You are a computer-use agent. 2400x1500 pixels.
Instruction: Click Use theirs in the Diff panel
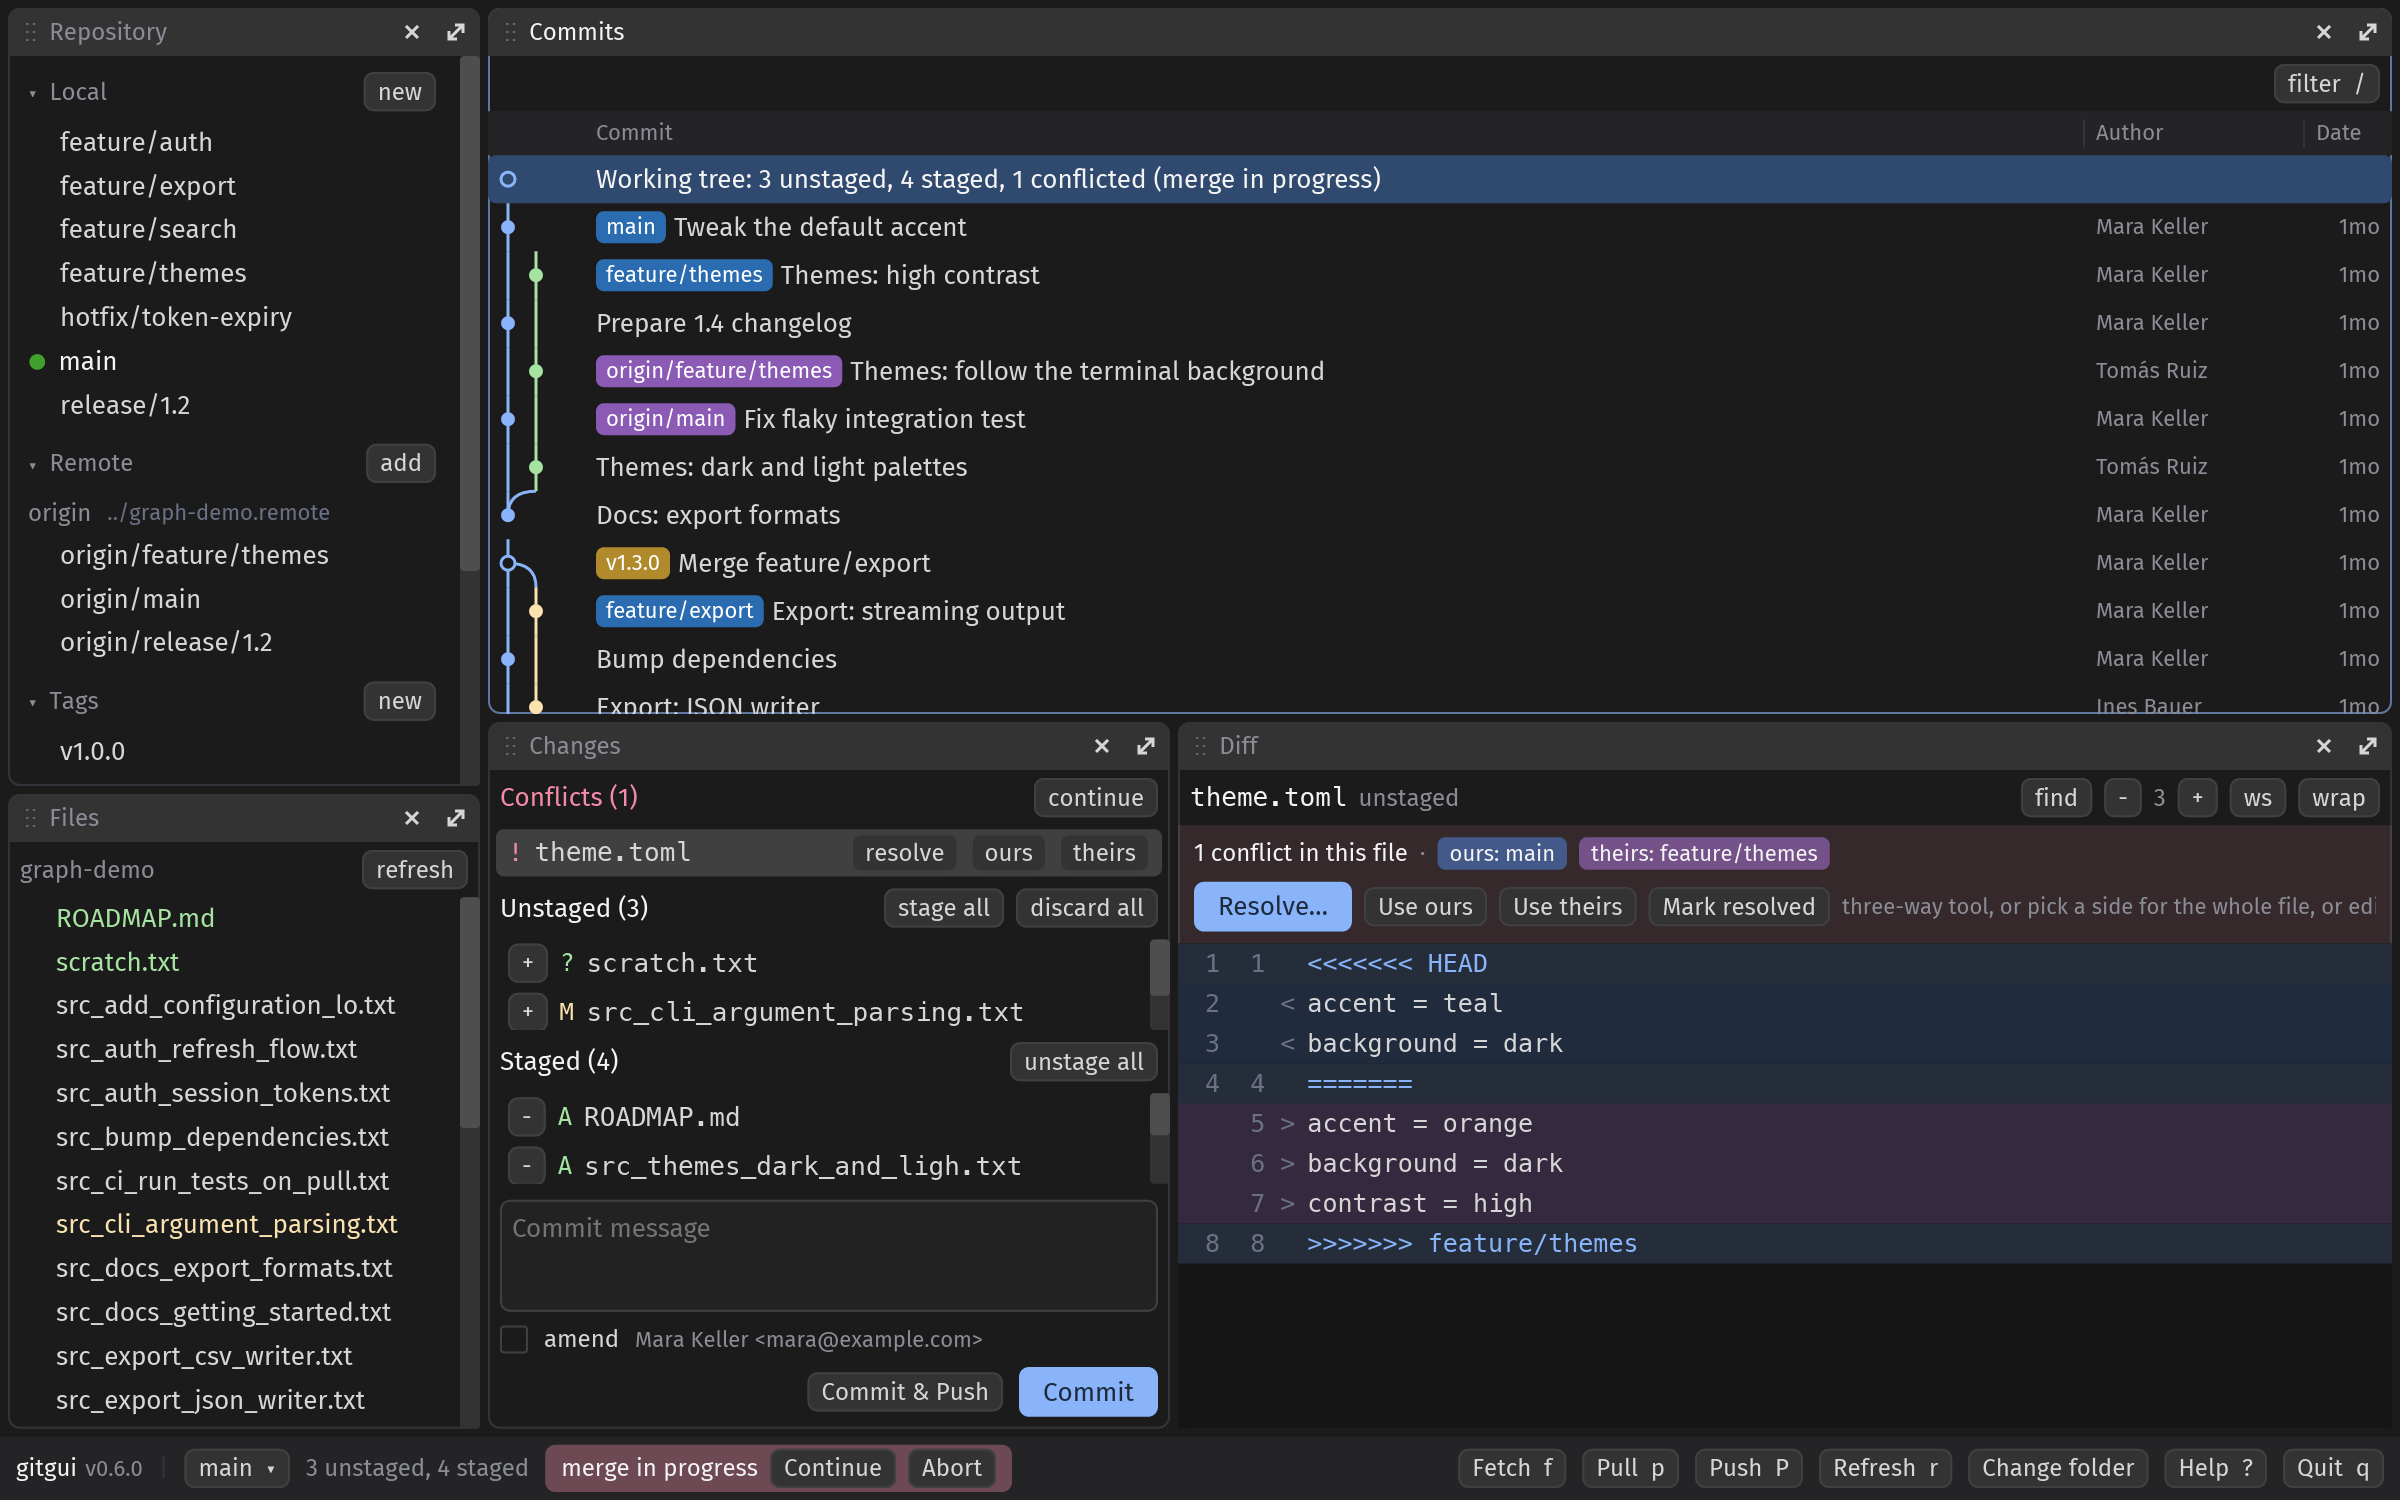tap(1567, 907)
